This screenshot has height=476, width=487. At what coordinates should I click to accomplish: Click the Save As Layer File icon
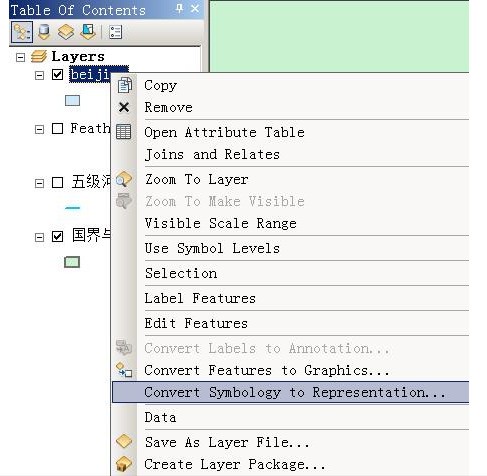click(124, 442)
